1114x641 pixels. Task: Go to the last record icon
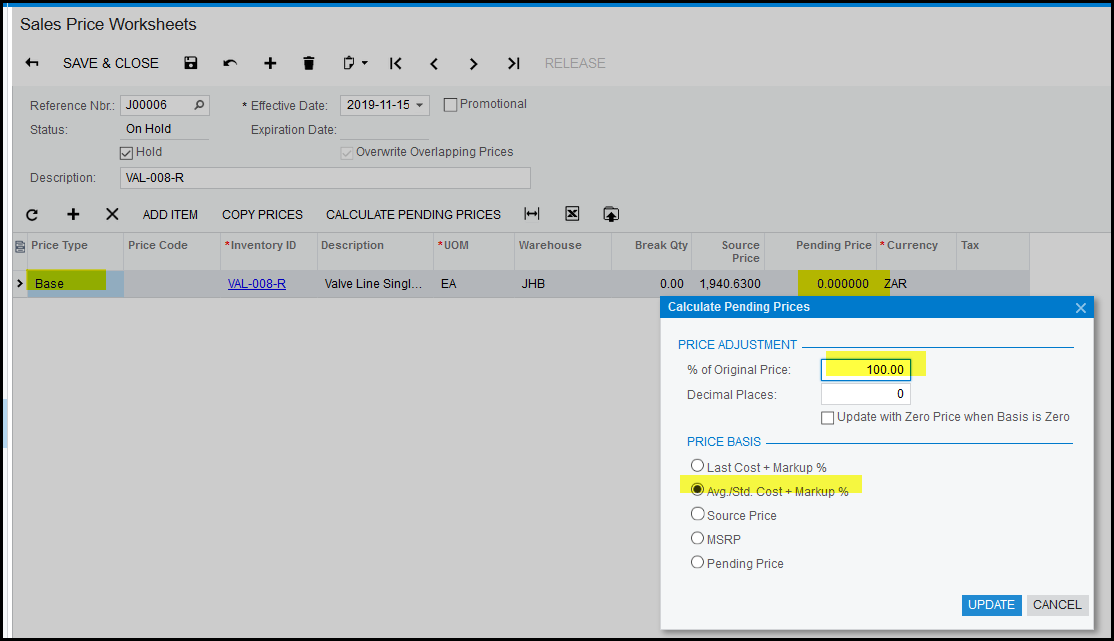coord(513,63)
